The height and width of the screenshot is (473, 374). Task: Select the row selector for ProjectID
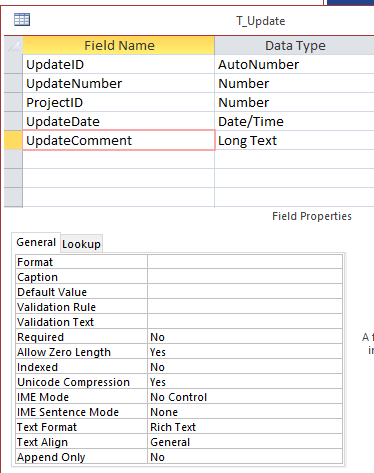[13, 102]
